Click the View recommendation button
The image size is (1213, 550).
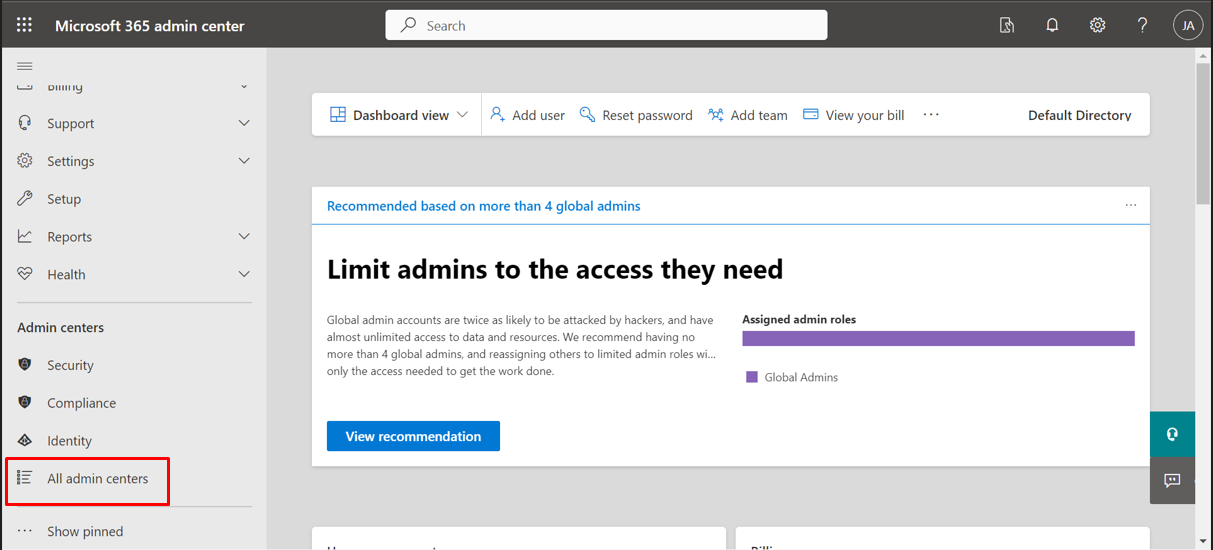click(x=413, y=436)
